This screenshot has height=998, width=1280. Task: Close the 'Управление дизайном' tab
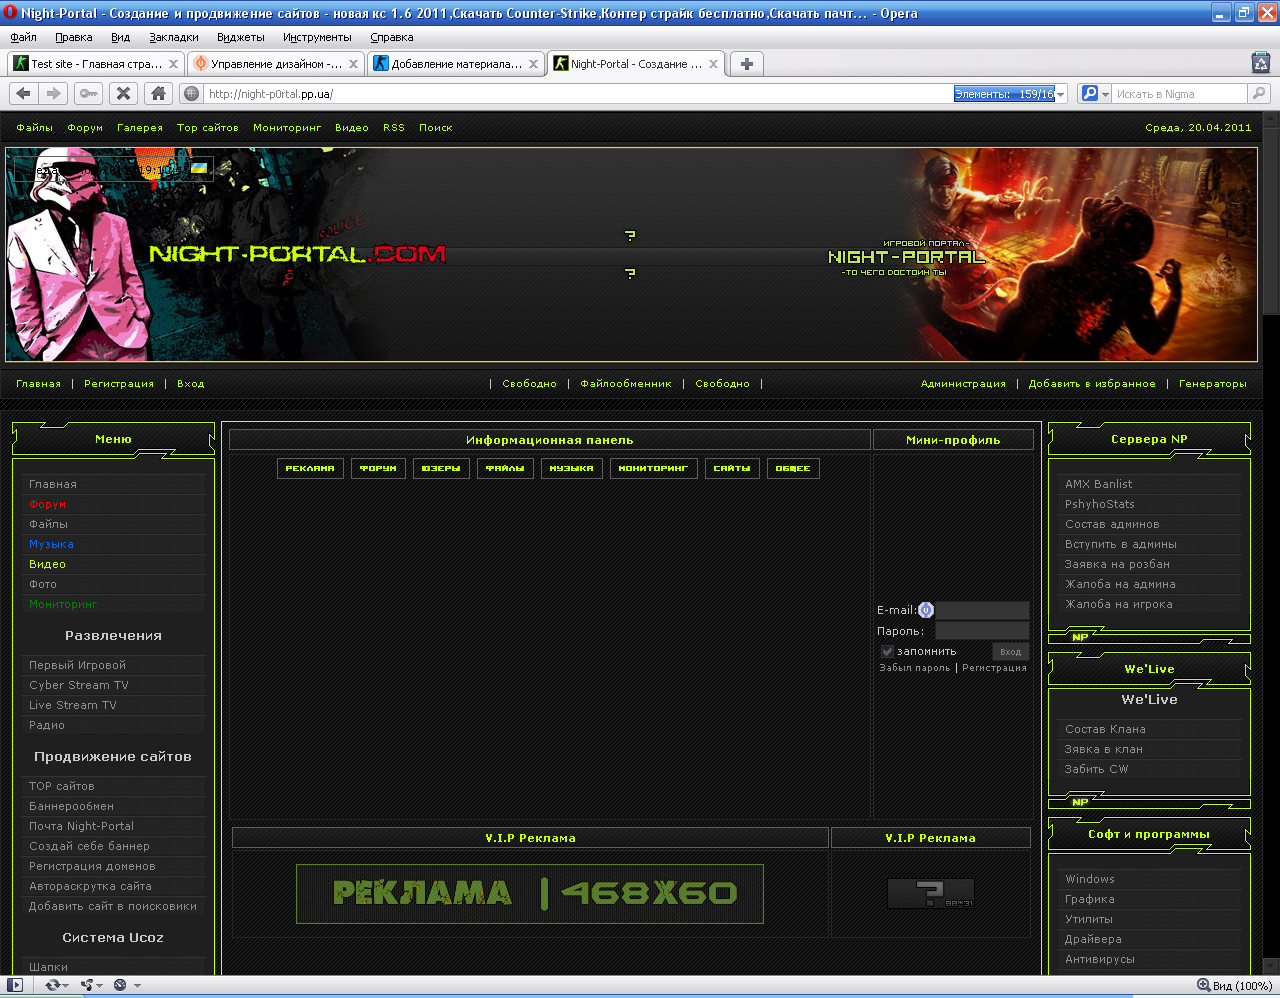[353, 64]
